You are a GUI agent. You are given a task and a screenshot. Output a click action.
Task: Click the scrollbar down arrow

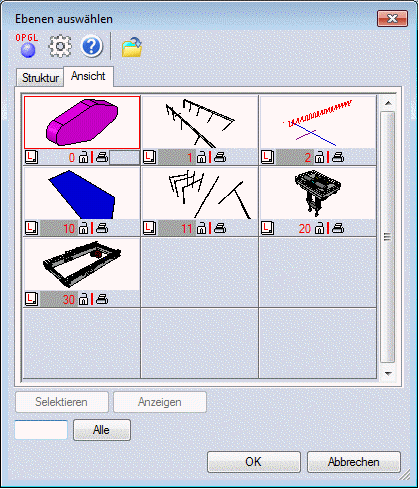(x=388, y=373)
